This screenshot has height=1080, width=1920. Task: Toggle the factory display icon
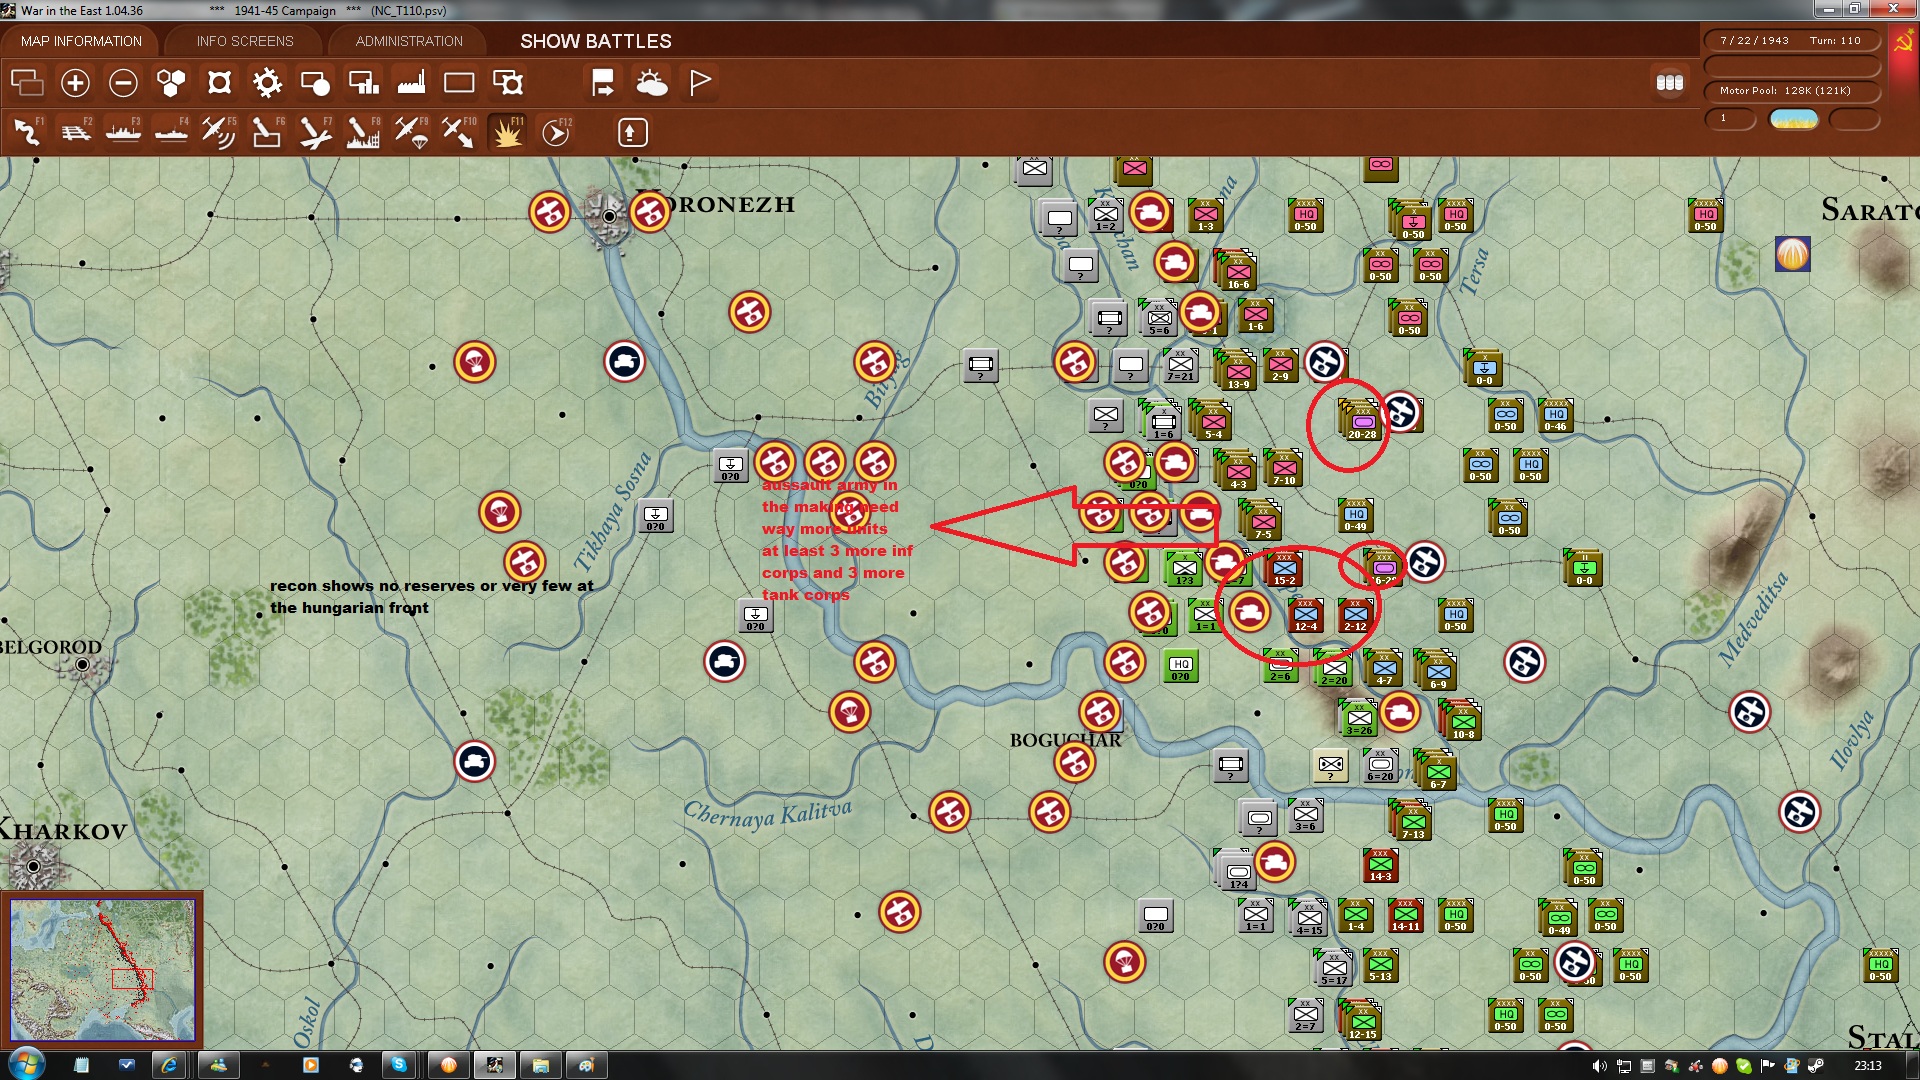411,82
